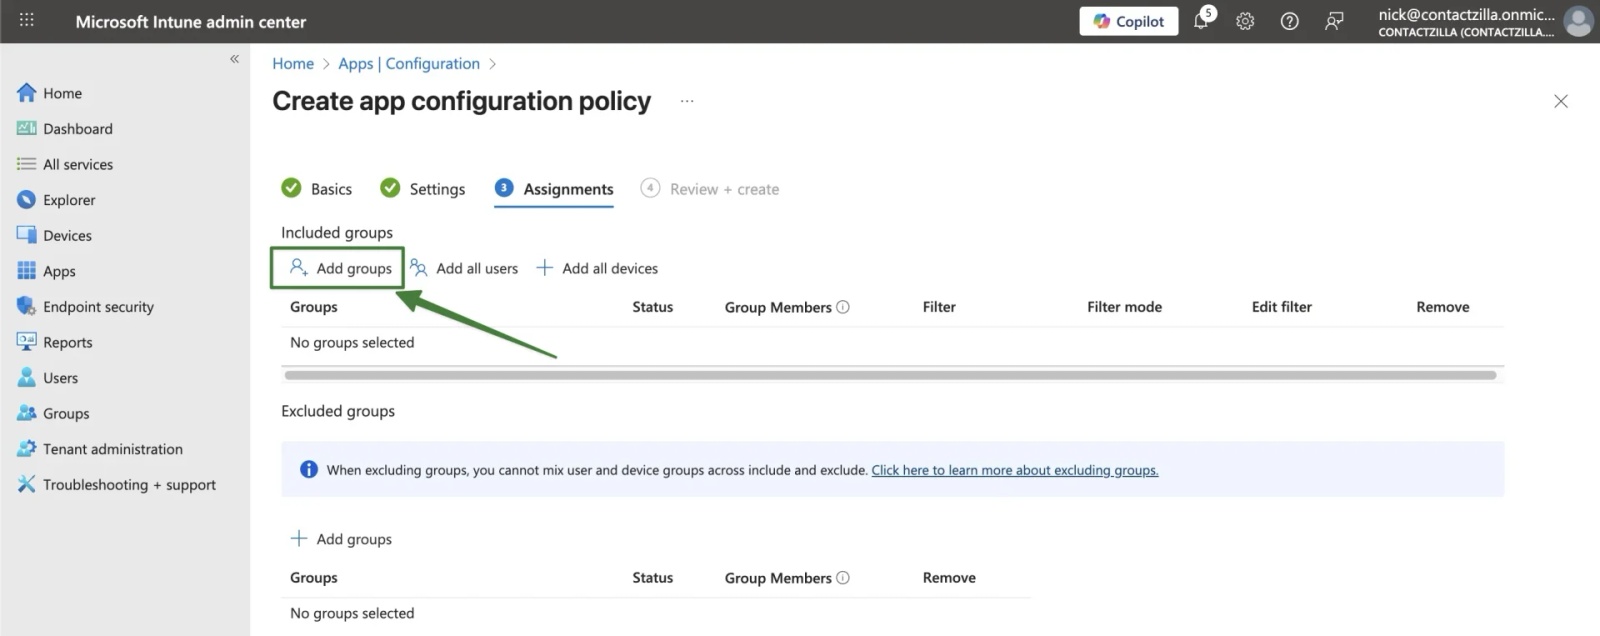Screen dimensions: 1600x636
Task: Open Copilot from the top bar
Action: click(x=1128, y=21)
